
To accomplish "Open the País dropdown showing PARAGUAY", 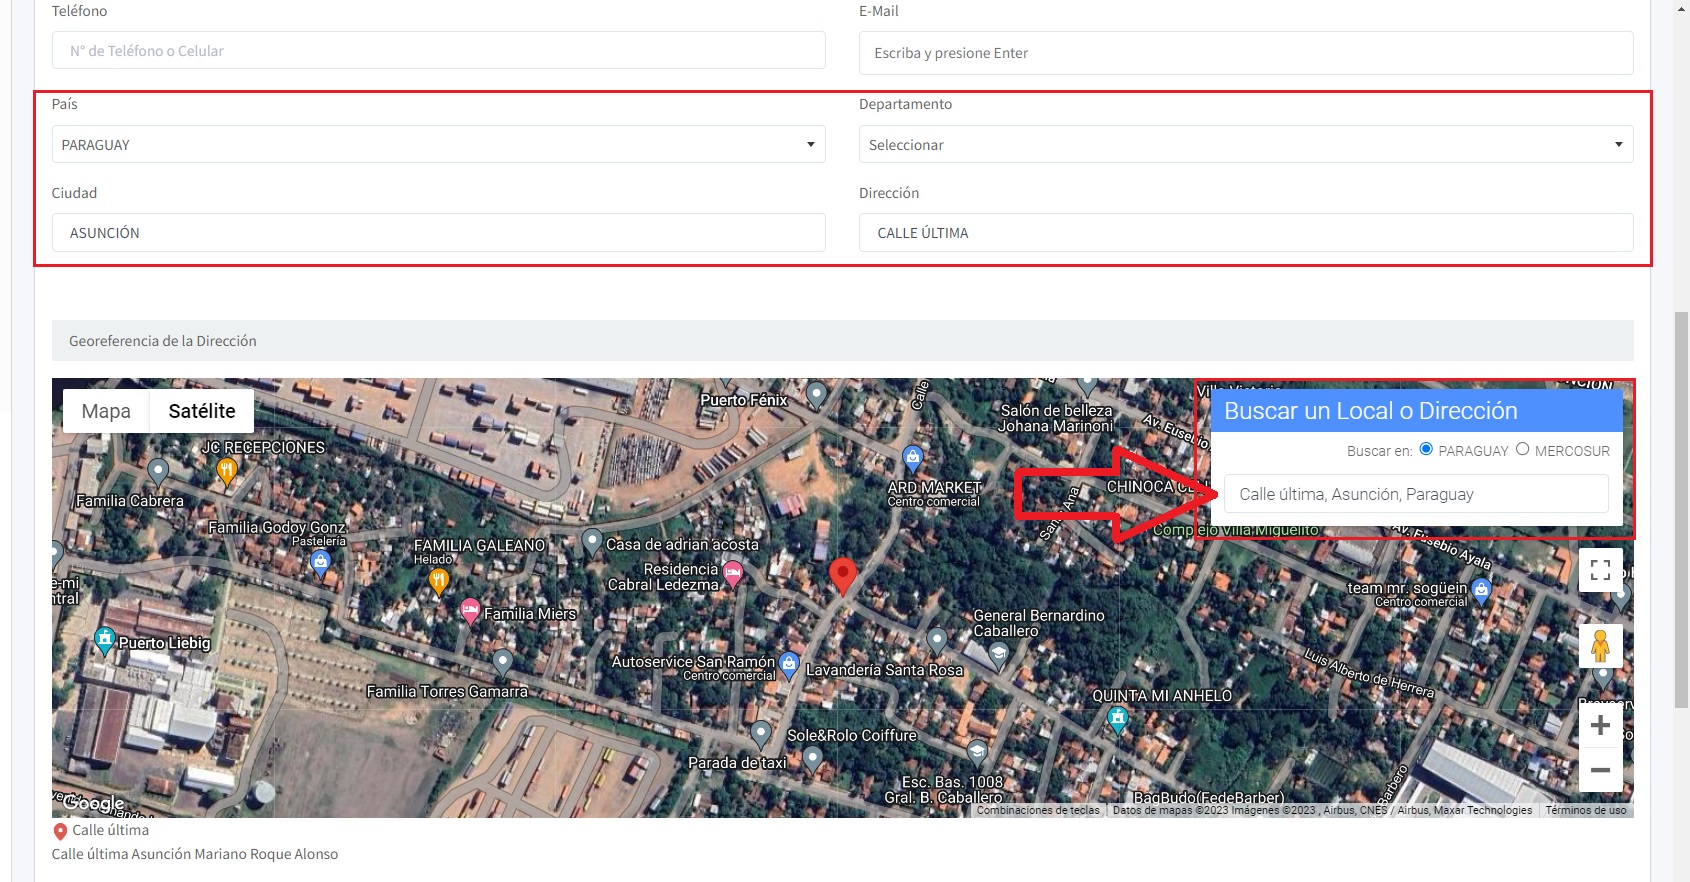I will (x=438, y=144).
